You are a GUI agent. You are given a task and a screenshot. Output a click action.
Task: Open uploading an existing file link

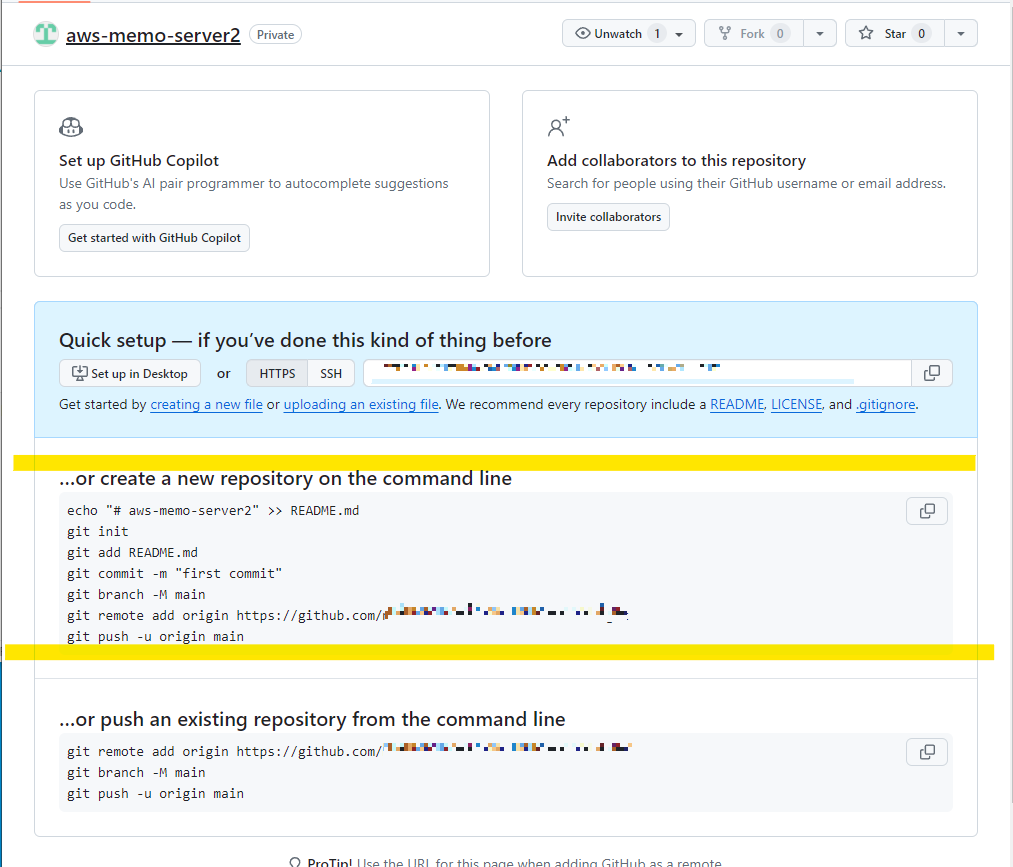tap(361, 404)
